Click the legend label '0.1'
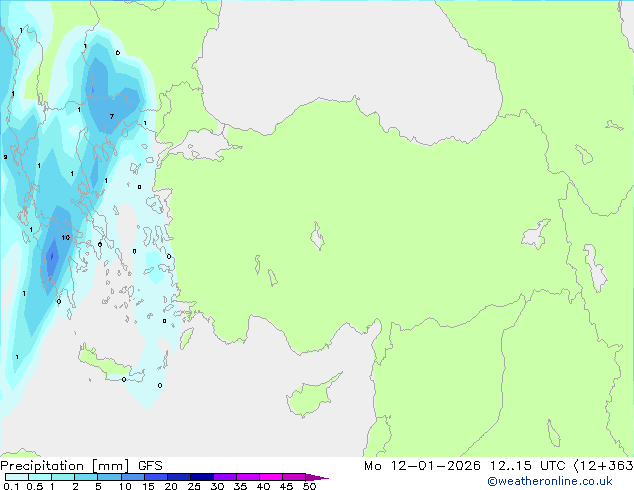The image size is (634, 490). [11, 486]
